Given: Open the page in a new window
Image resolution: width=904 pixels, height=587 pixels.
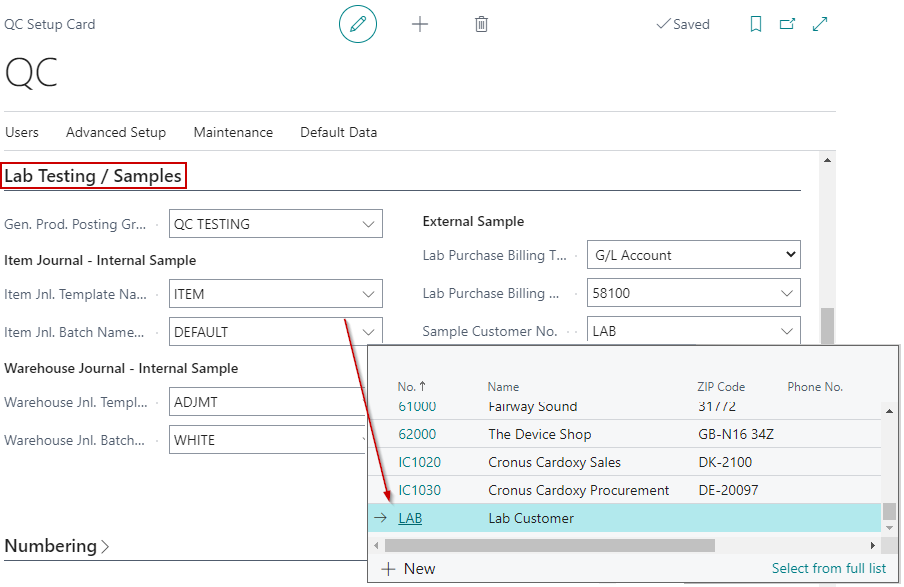Looking at the screenshot, I should tap(787, 23).
